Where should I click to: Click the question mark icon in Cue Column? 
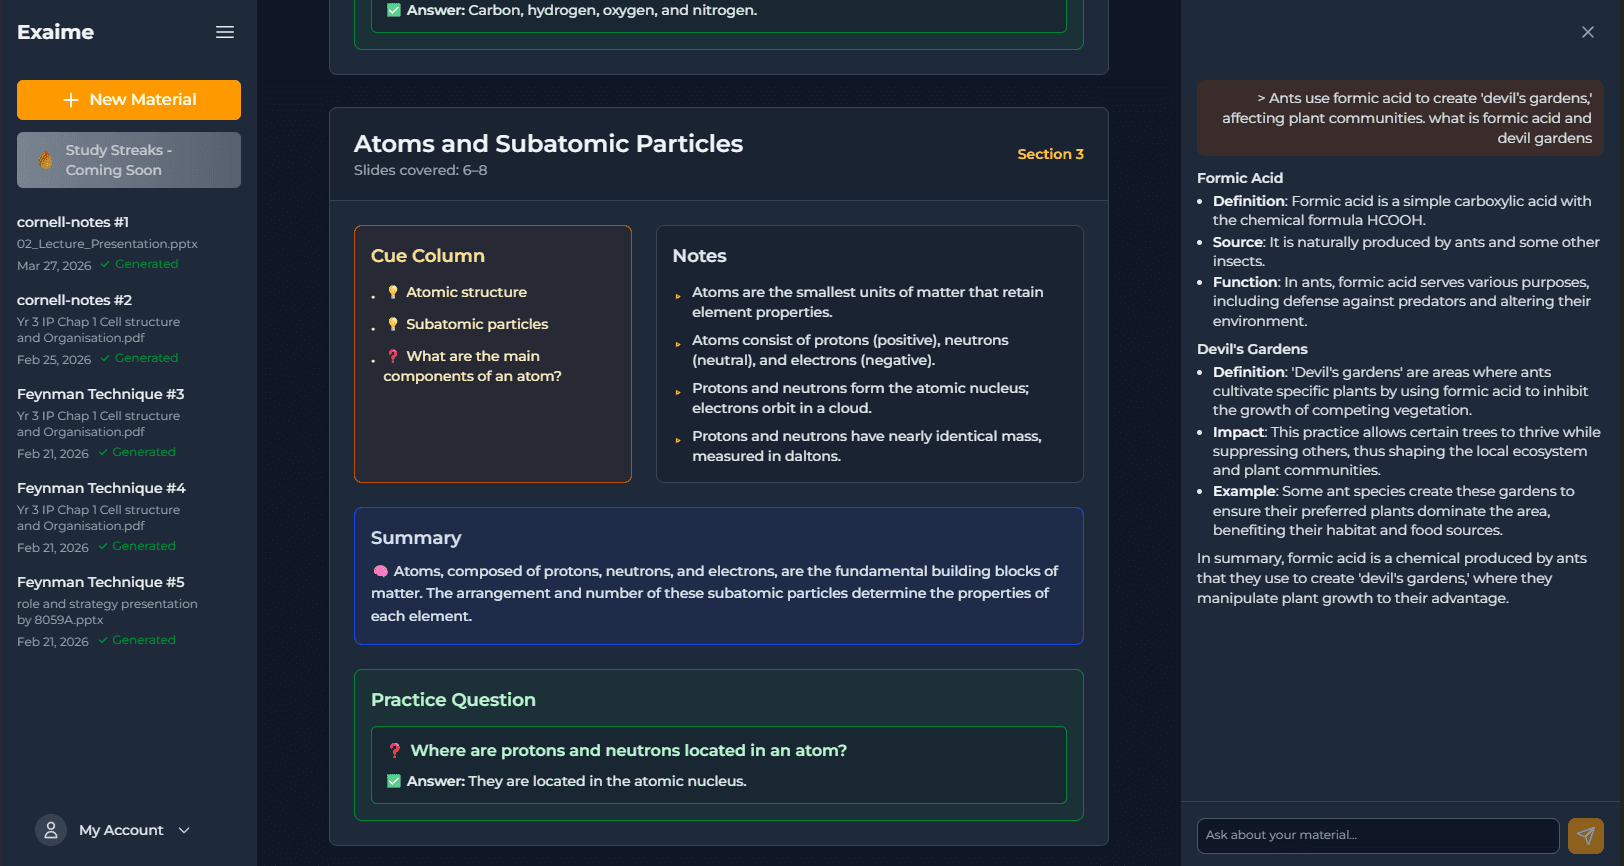tap(393, 356)
